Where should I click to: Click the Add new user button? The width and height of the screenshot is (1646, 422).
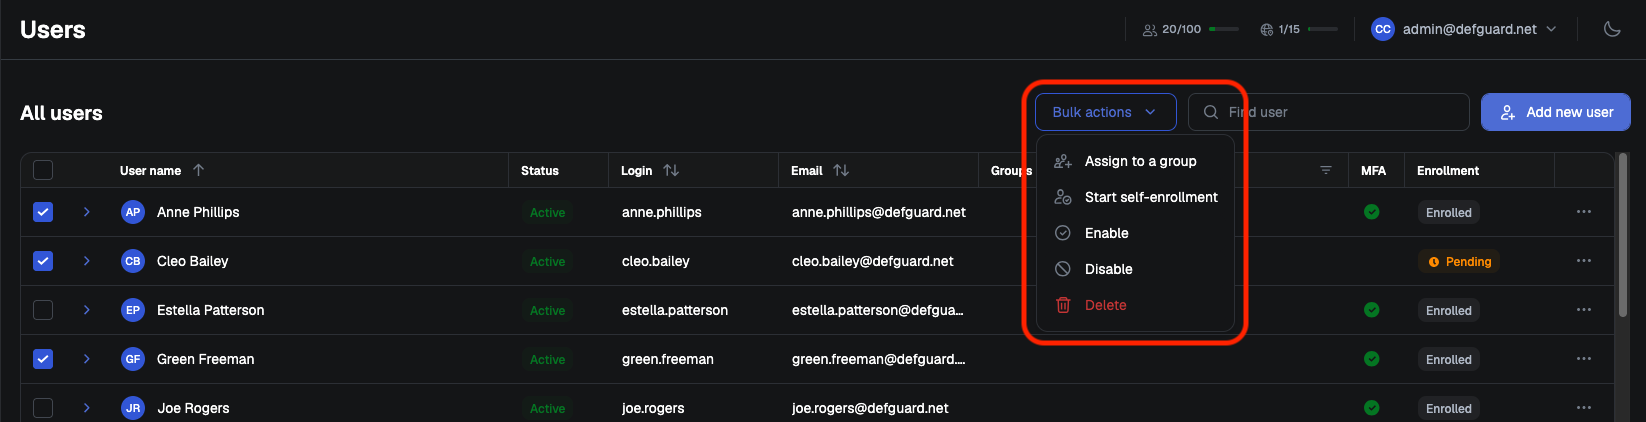1556,112
